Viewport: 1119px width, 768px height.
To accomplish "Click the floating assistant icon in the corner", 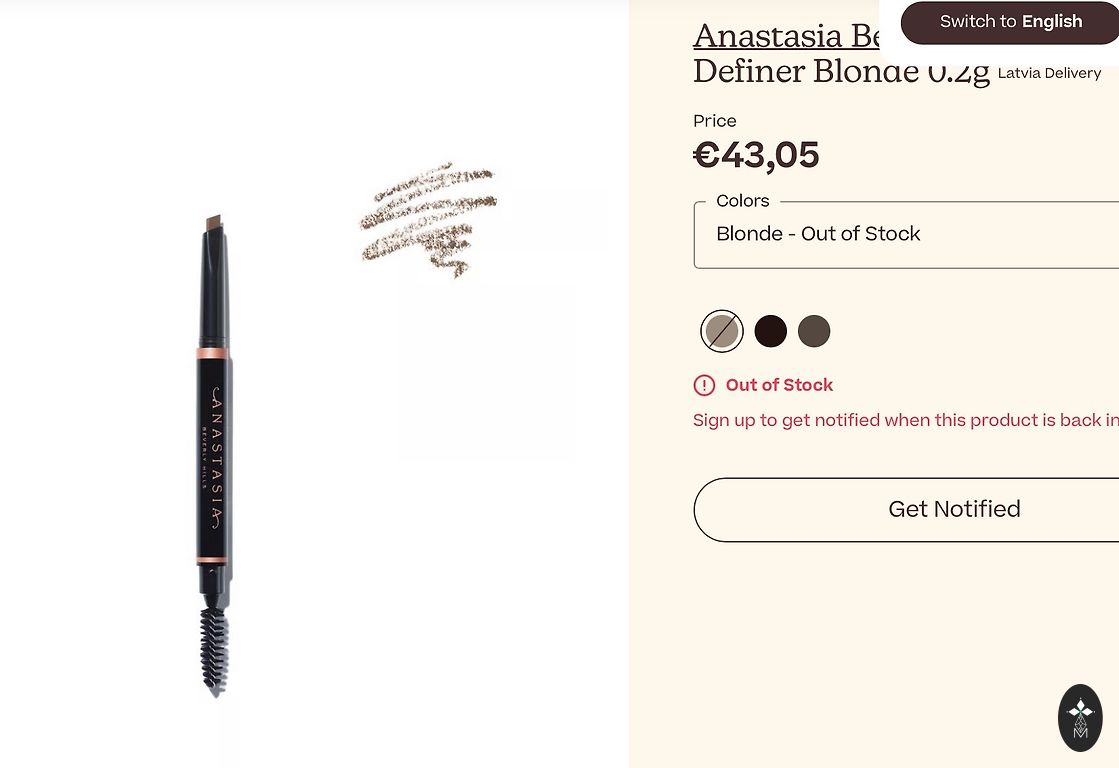I will pyautogui.click(x=1080, y=718).
